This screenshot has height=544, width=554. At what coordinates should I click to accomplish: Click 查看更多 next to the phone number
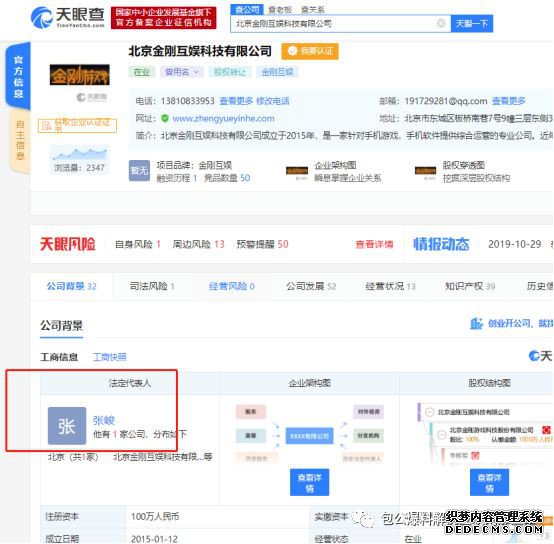coord(236,101)
